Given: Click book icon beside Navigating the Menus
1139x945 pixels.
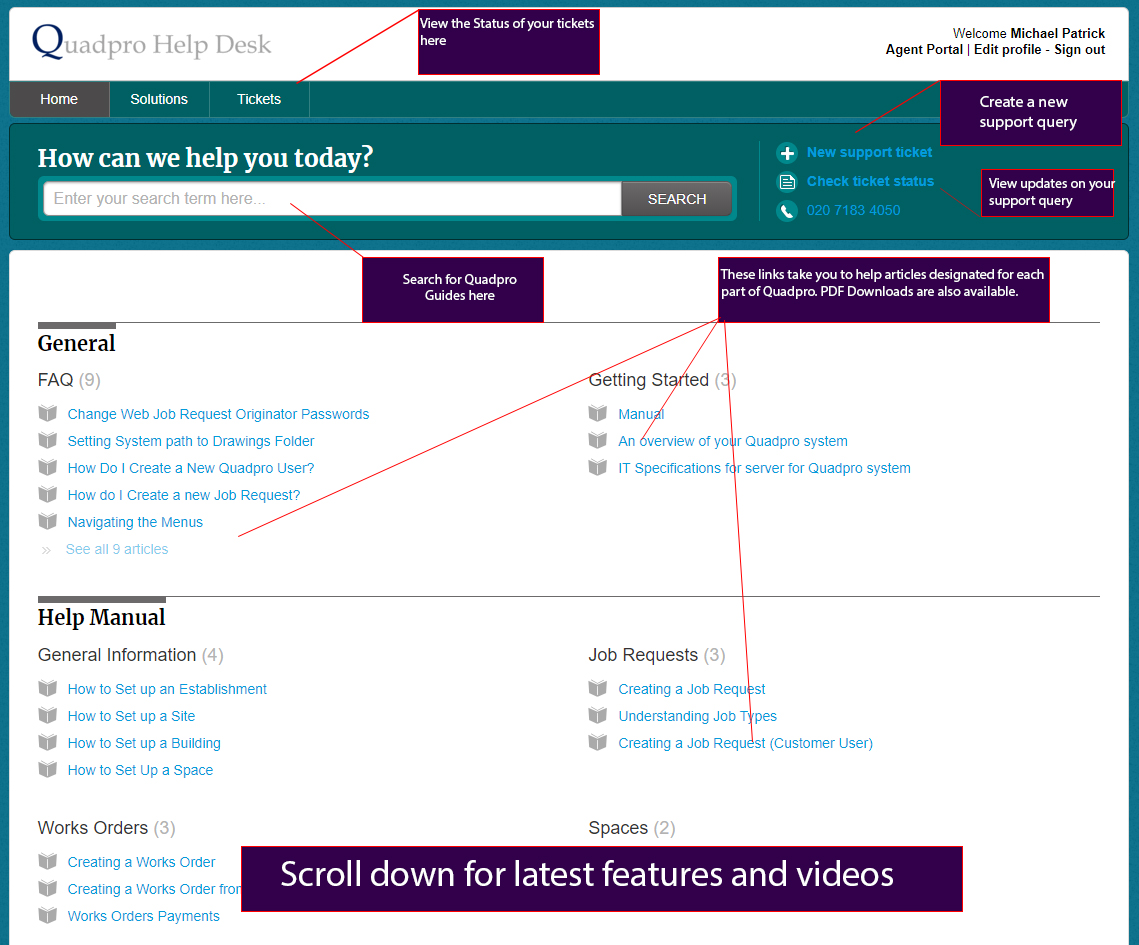Looking at the screenshot, I should [x=48, y=522].
